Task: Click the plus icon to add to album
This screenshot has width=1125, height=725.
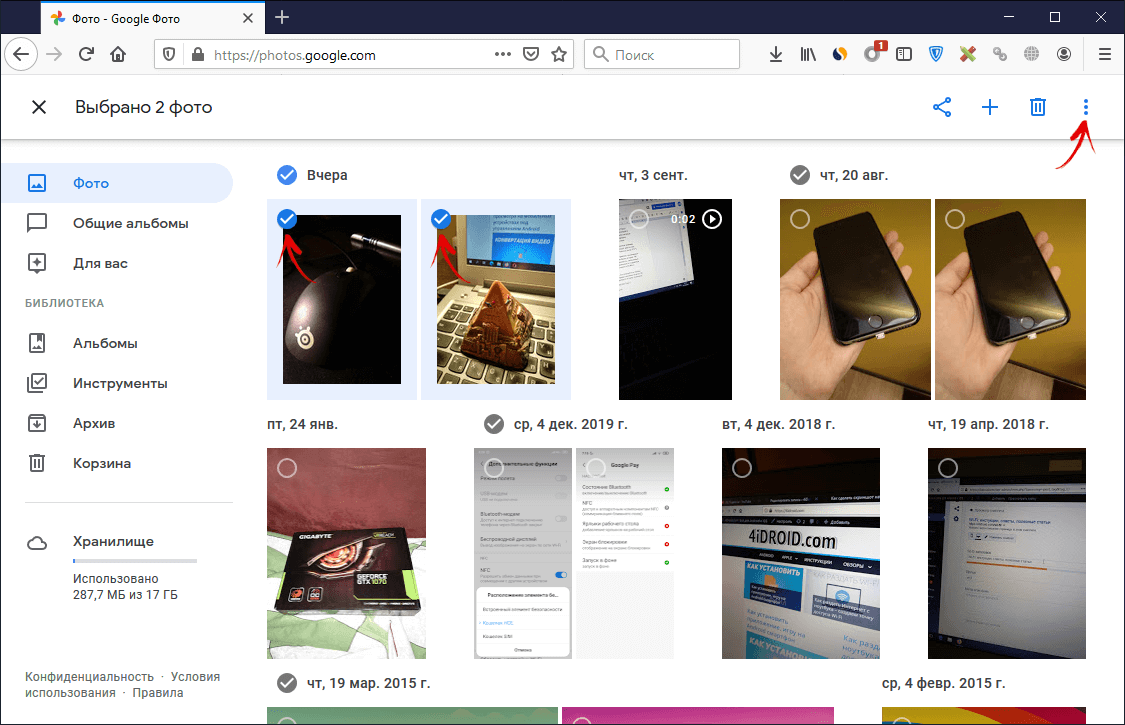Action: [990, 108]
